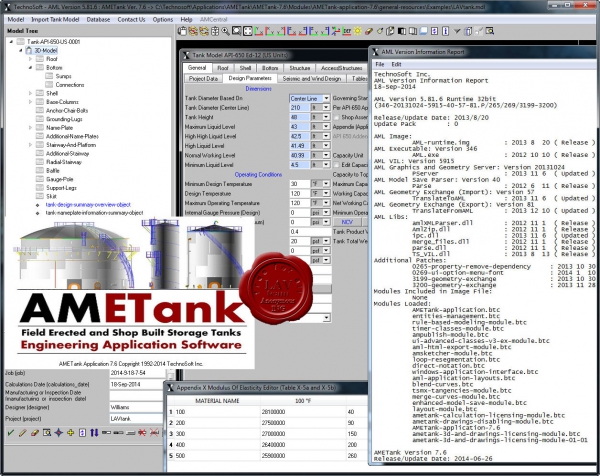600x476 pixels.
Task: Switch to the Structure tab
Action: [300, 68]
